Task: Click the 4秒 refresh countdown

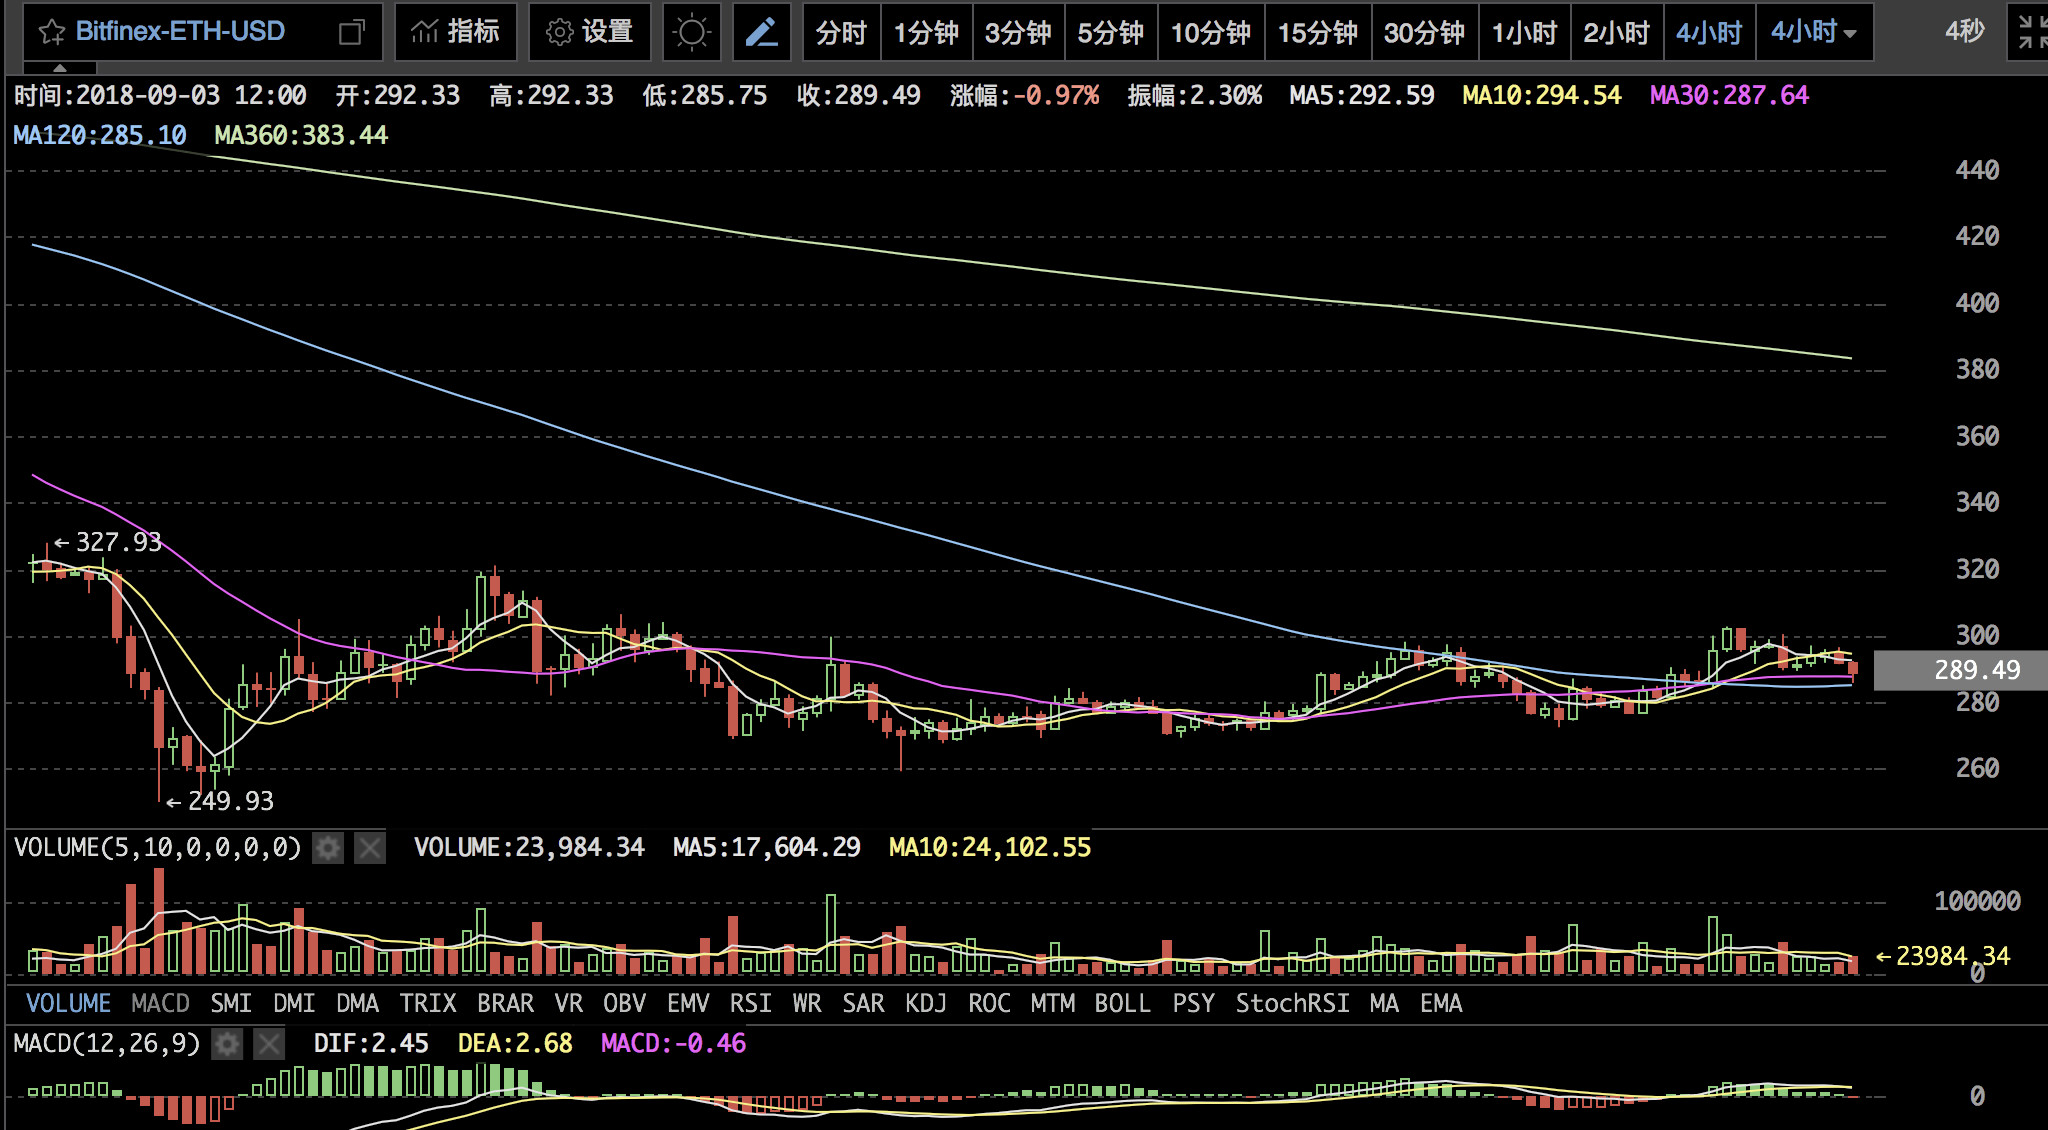Action: pyautogui.click(x=1964, y=32)
